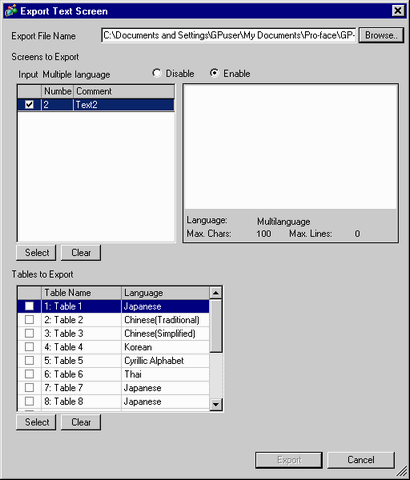Click the Cancel button
The height and width of the screenshot is (480, 410).
tap(361, 460)
